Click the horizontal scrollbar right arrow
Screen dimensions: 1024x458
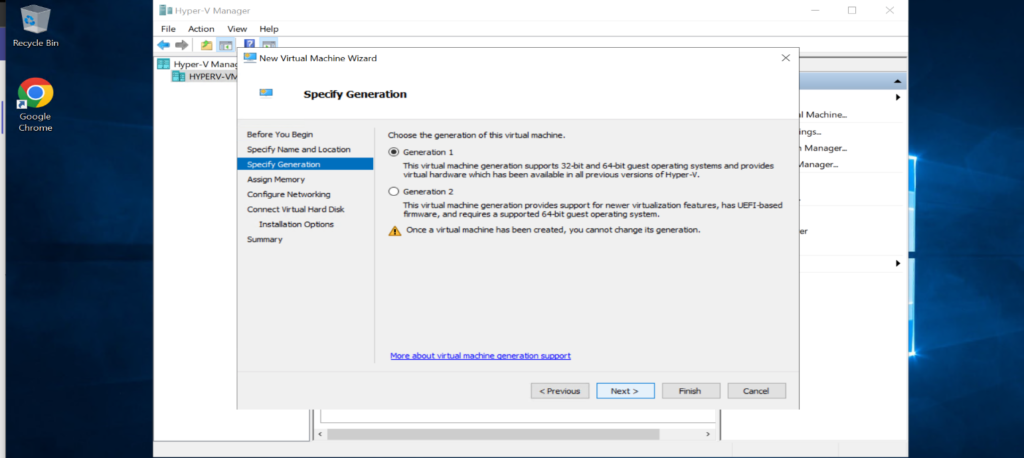(x=707, y=434)
